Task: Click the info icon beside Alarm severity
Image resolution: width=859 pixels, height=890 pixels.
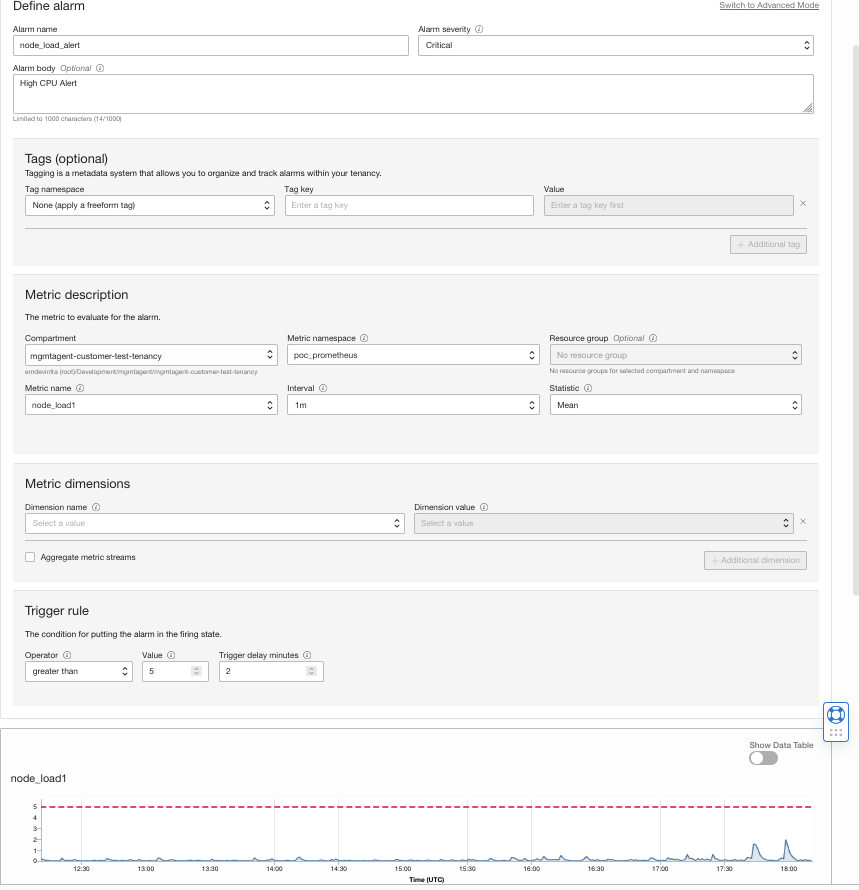Action: [x=479, y=30]
